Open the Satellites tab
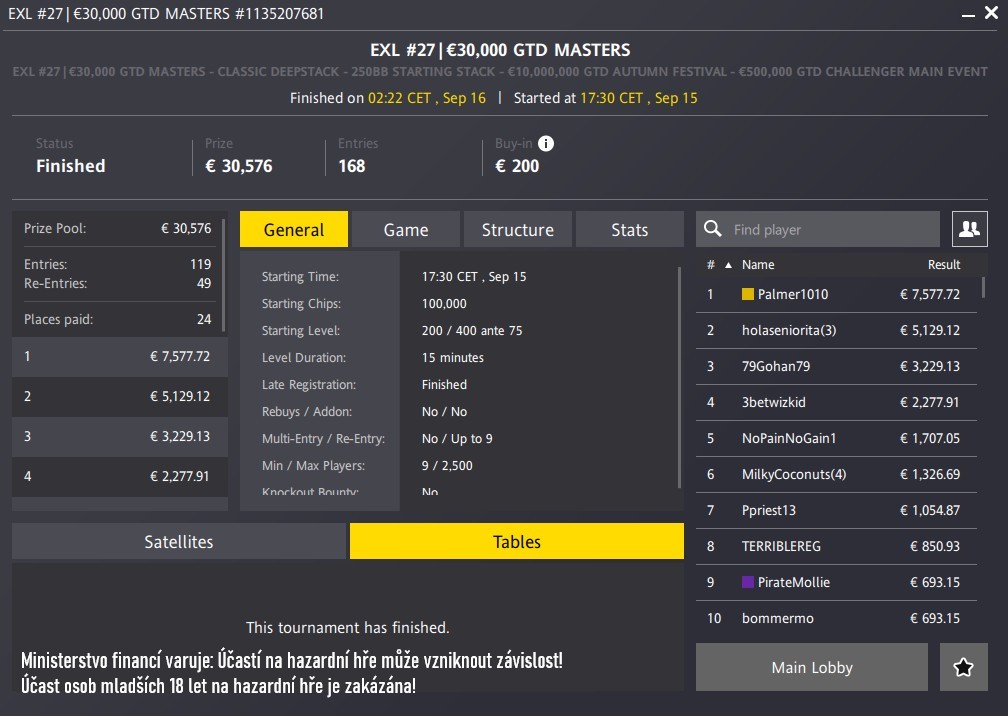This screenshot has height=716, width=1008. [176, 541]
